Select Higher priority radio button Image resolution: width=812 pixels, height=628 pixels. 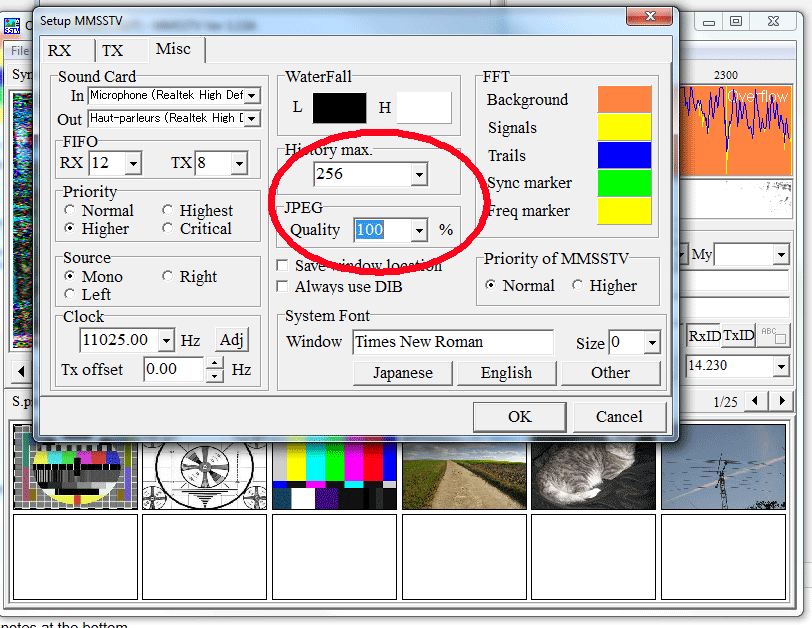coord(70,228)
